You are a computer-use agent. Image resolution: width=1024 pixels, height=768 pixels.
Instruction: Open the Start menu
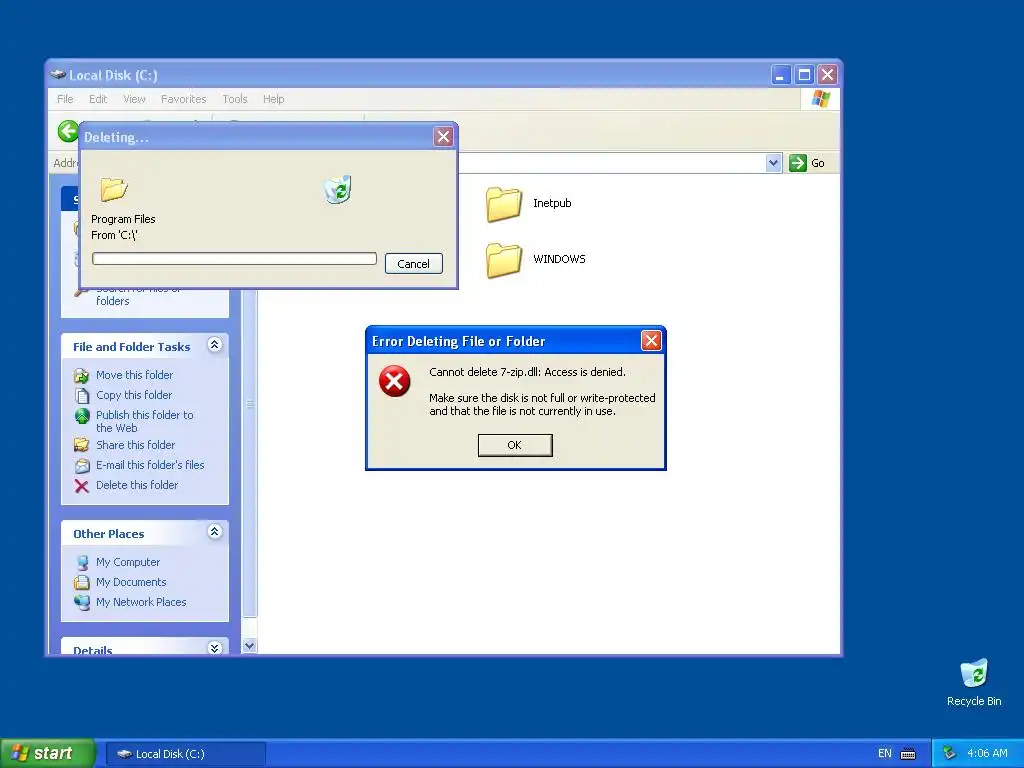pyautogui.click(x=47, y=754)
